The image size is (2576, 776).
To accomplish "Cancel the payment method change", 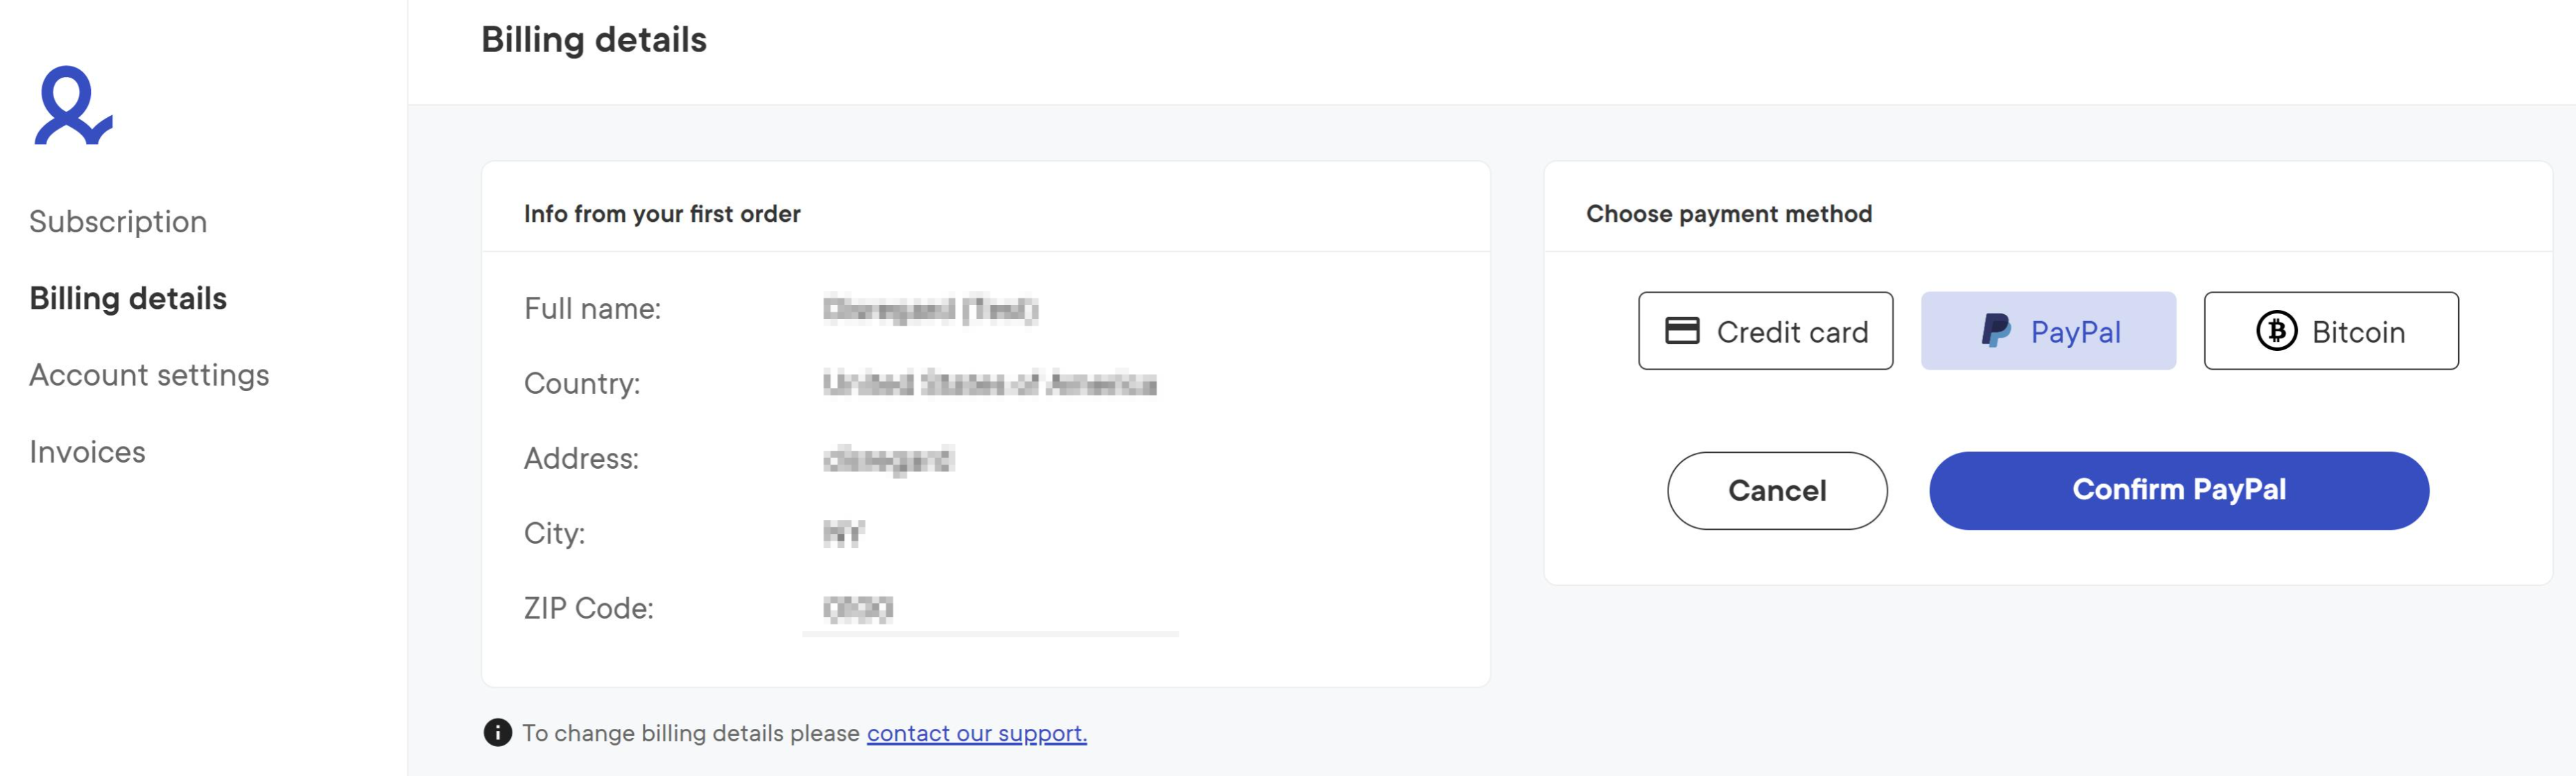I will 1777,491.
